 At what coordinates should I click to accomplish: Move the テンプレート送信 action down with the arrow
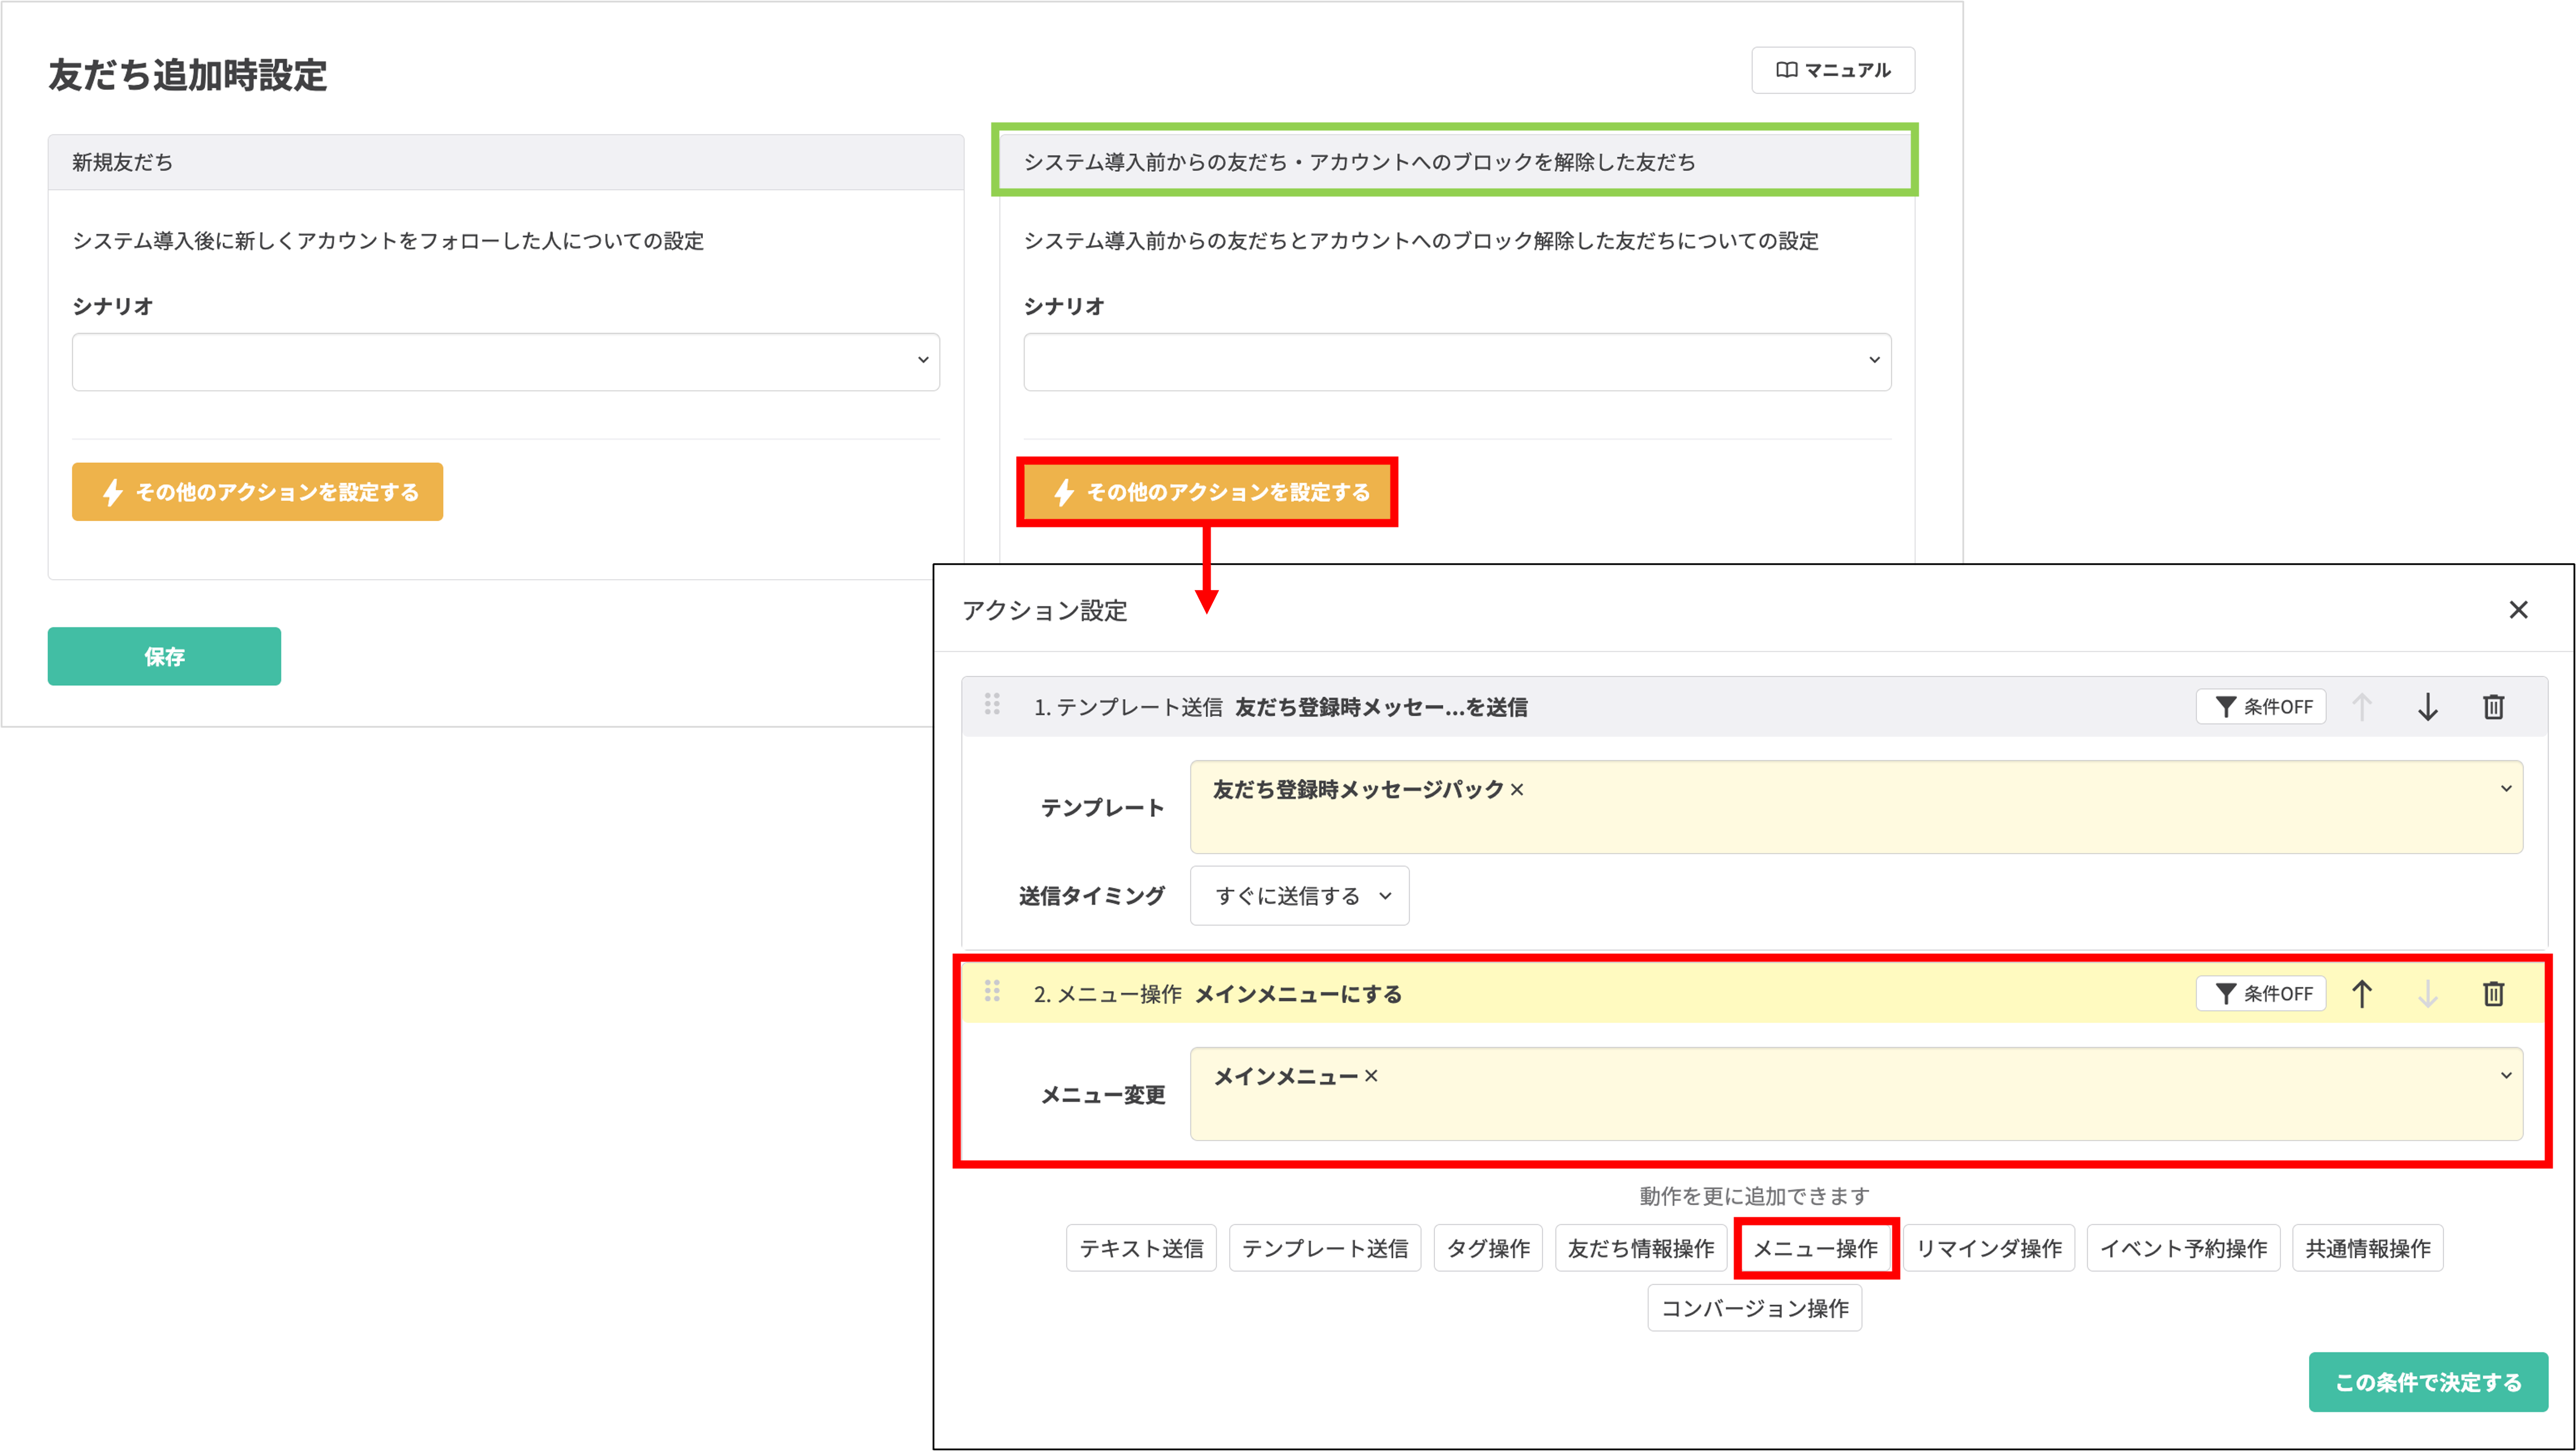(2428, 706)
